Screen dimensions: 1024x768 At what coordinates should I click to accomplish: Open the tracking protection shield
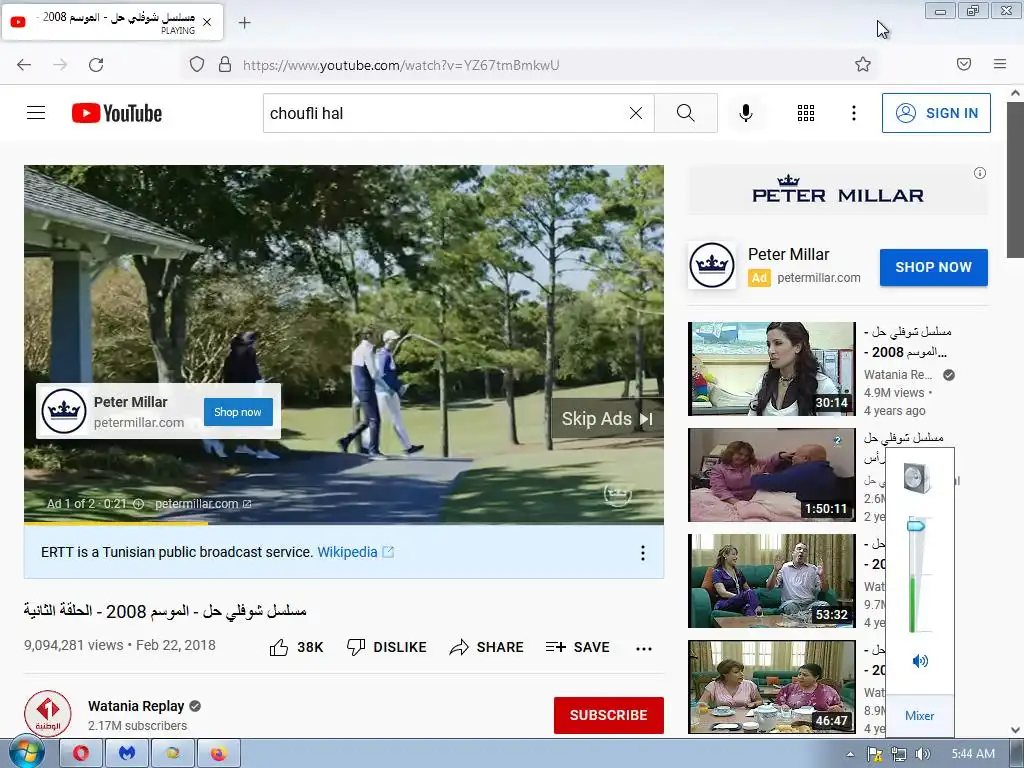click(x=197, y=65)
